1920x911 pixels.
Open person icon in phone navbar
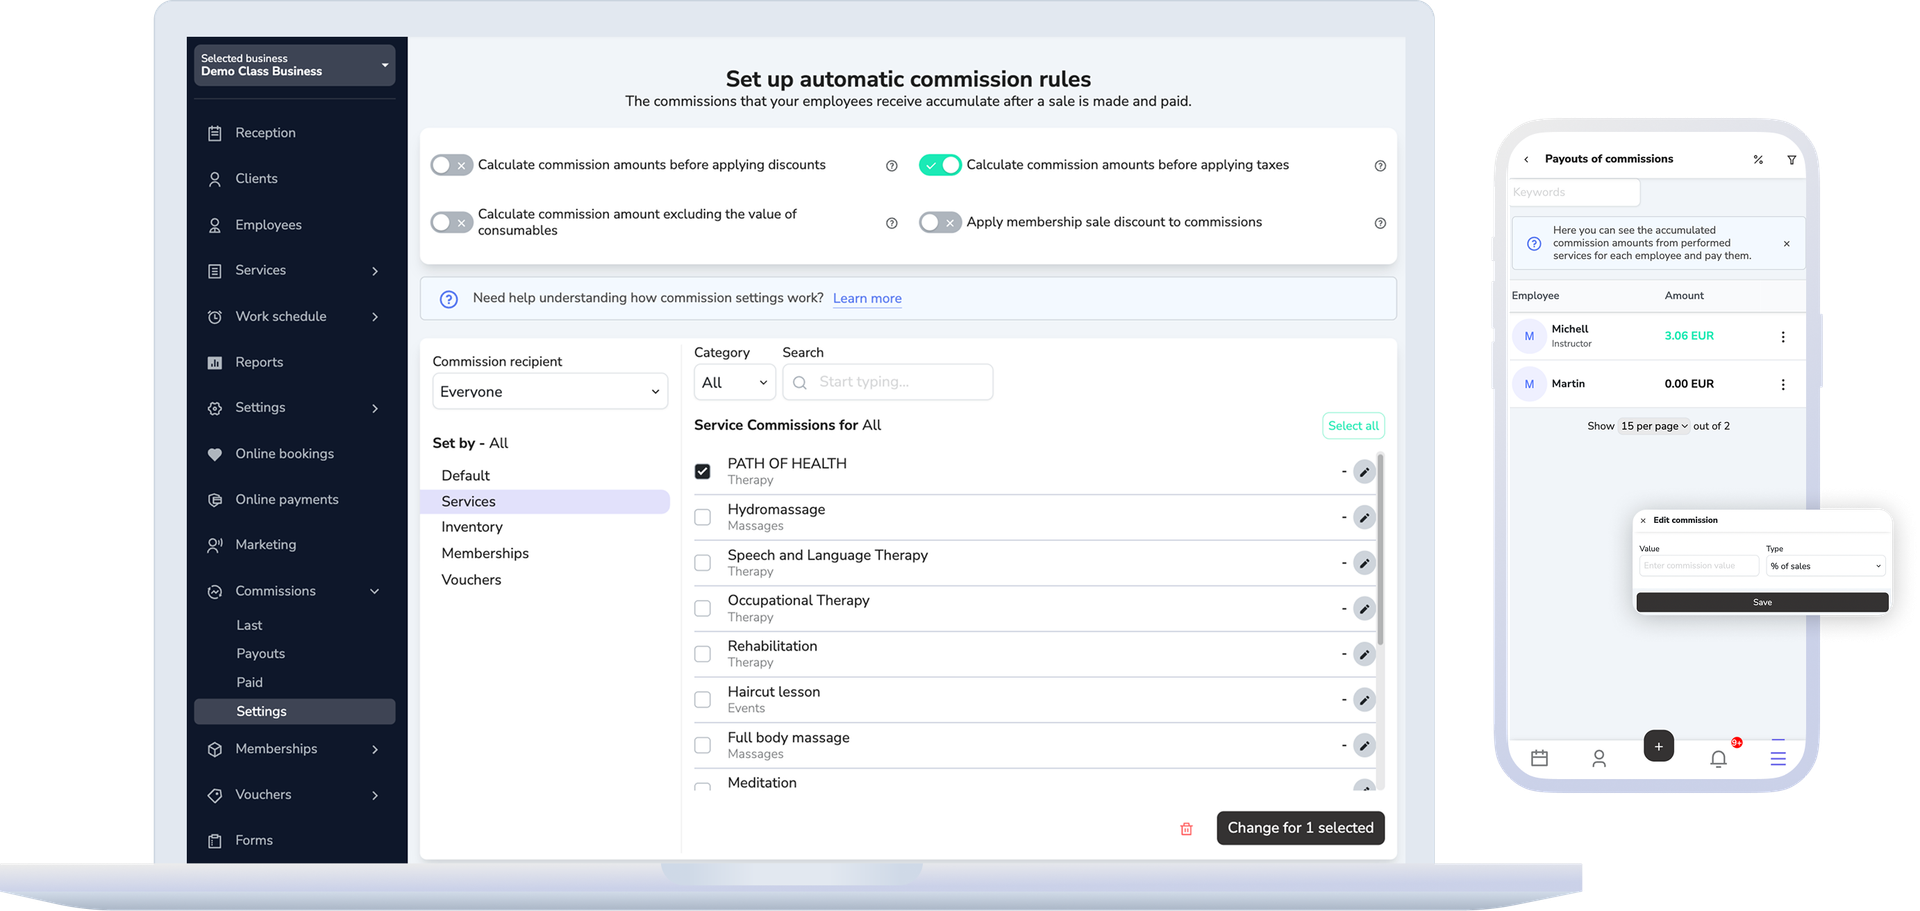(1599, 759)
